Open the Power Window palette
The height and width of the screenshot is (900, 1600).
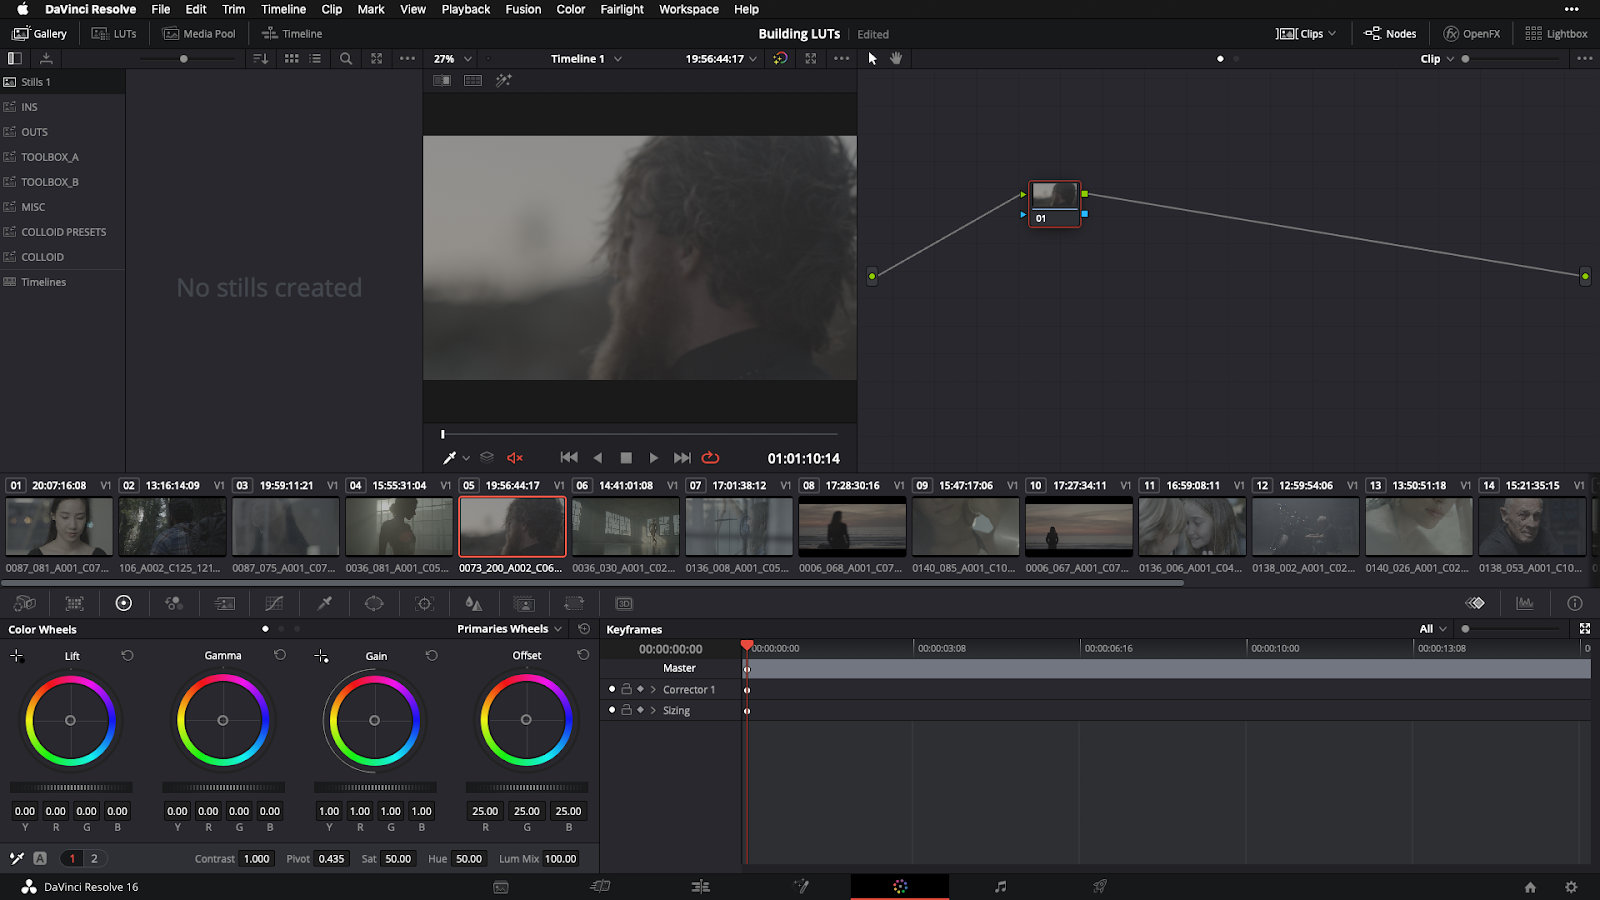point(374,603)
